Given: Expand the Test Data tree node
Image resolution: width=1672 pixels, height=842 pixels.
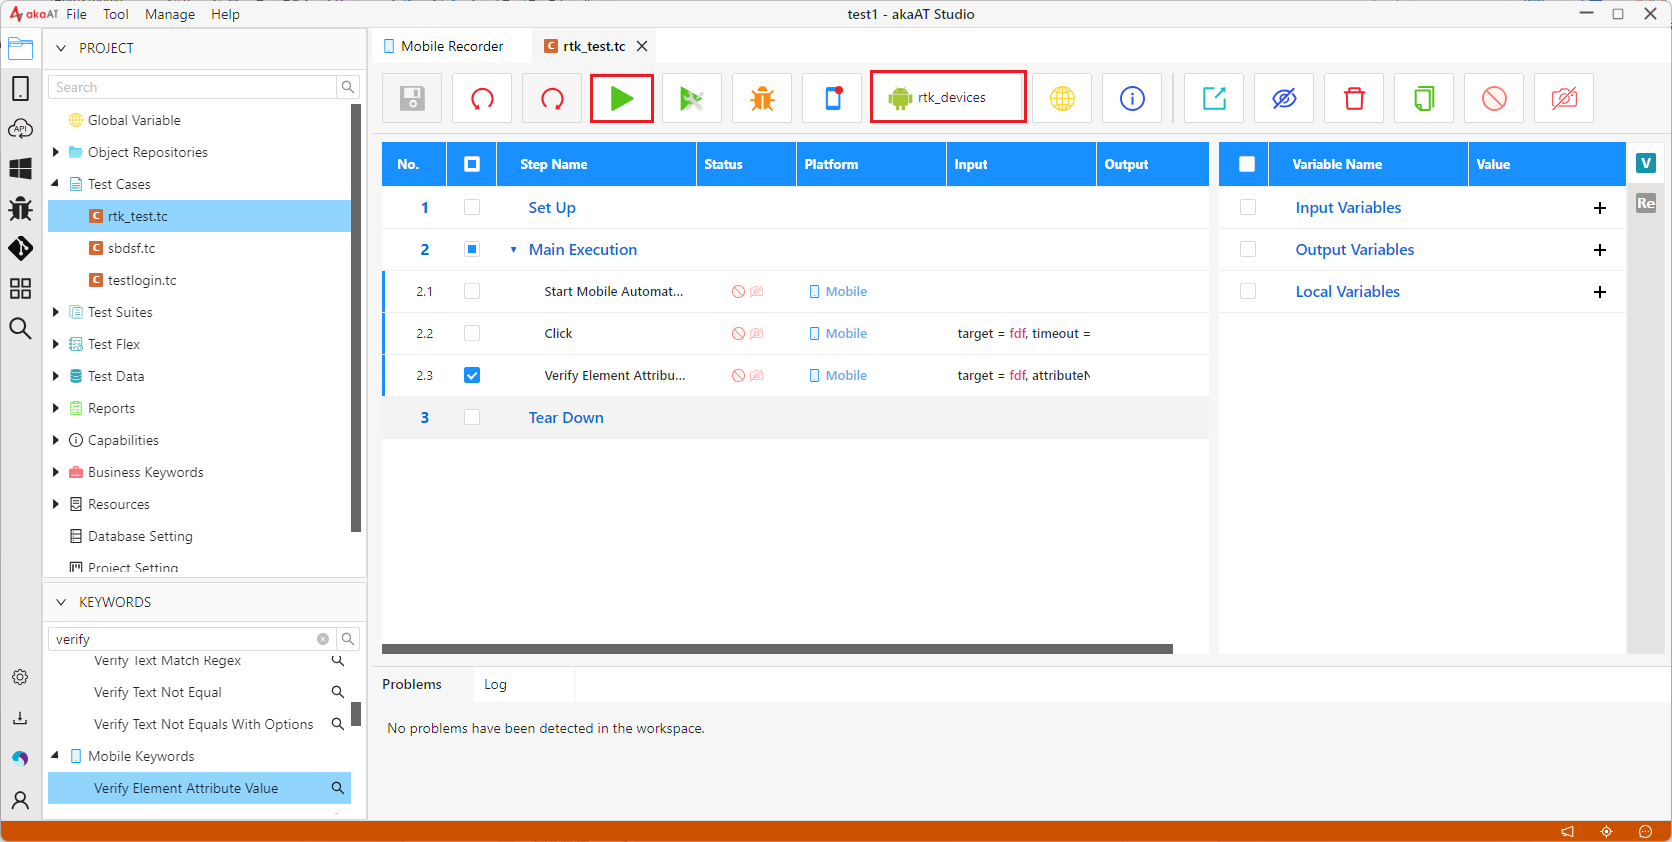Looking at the screenshot, I should [x=56, y=376].
